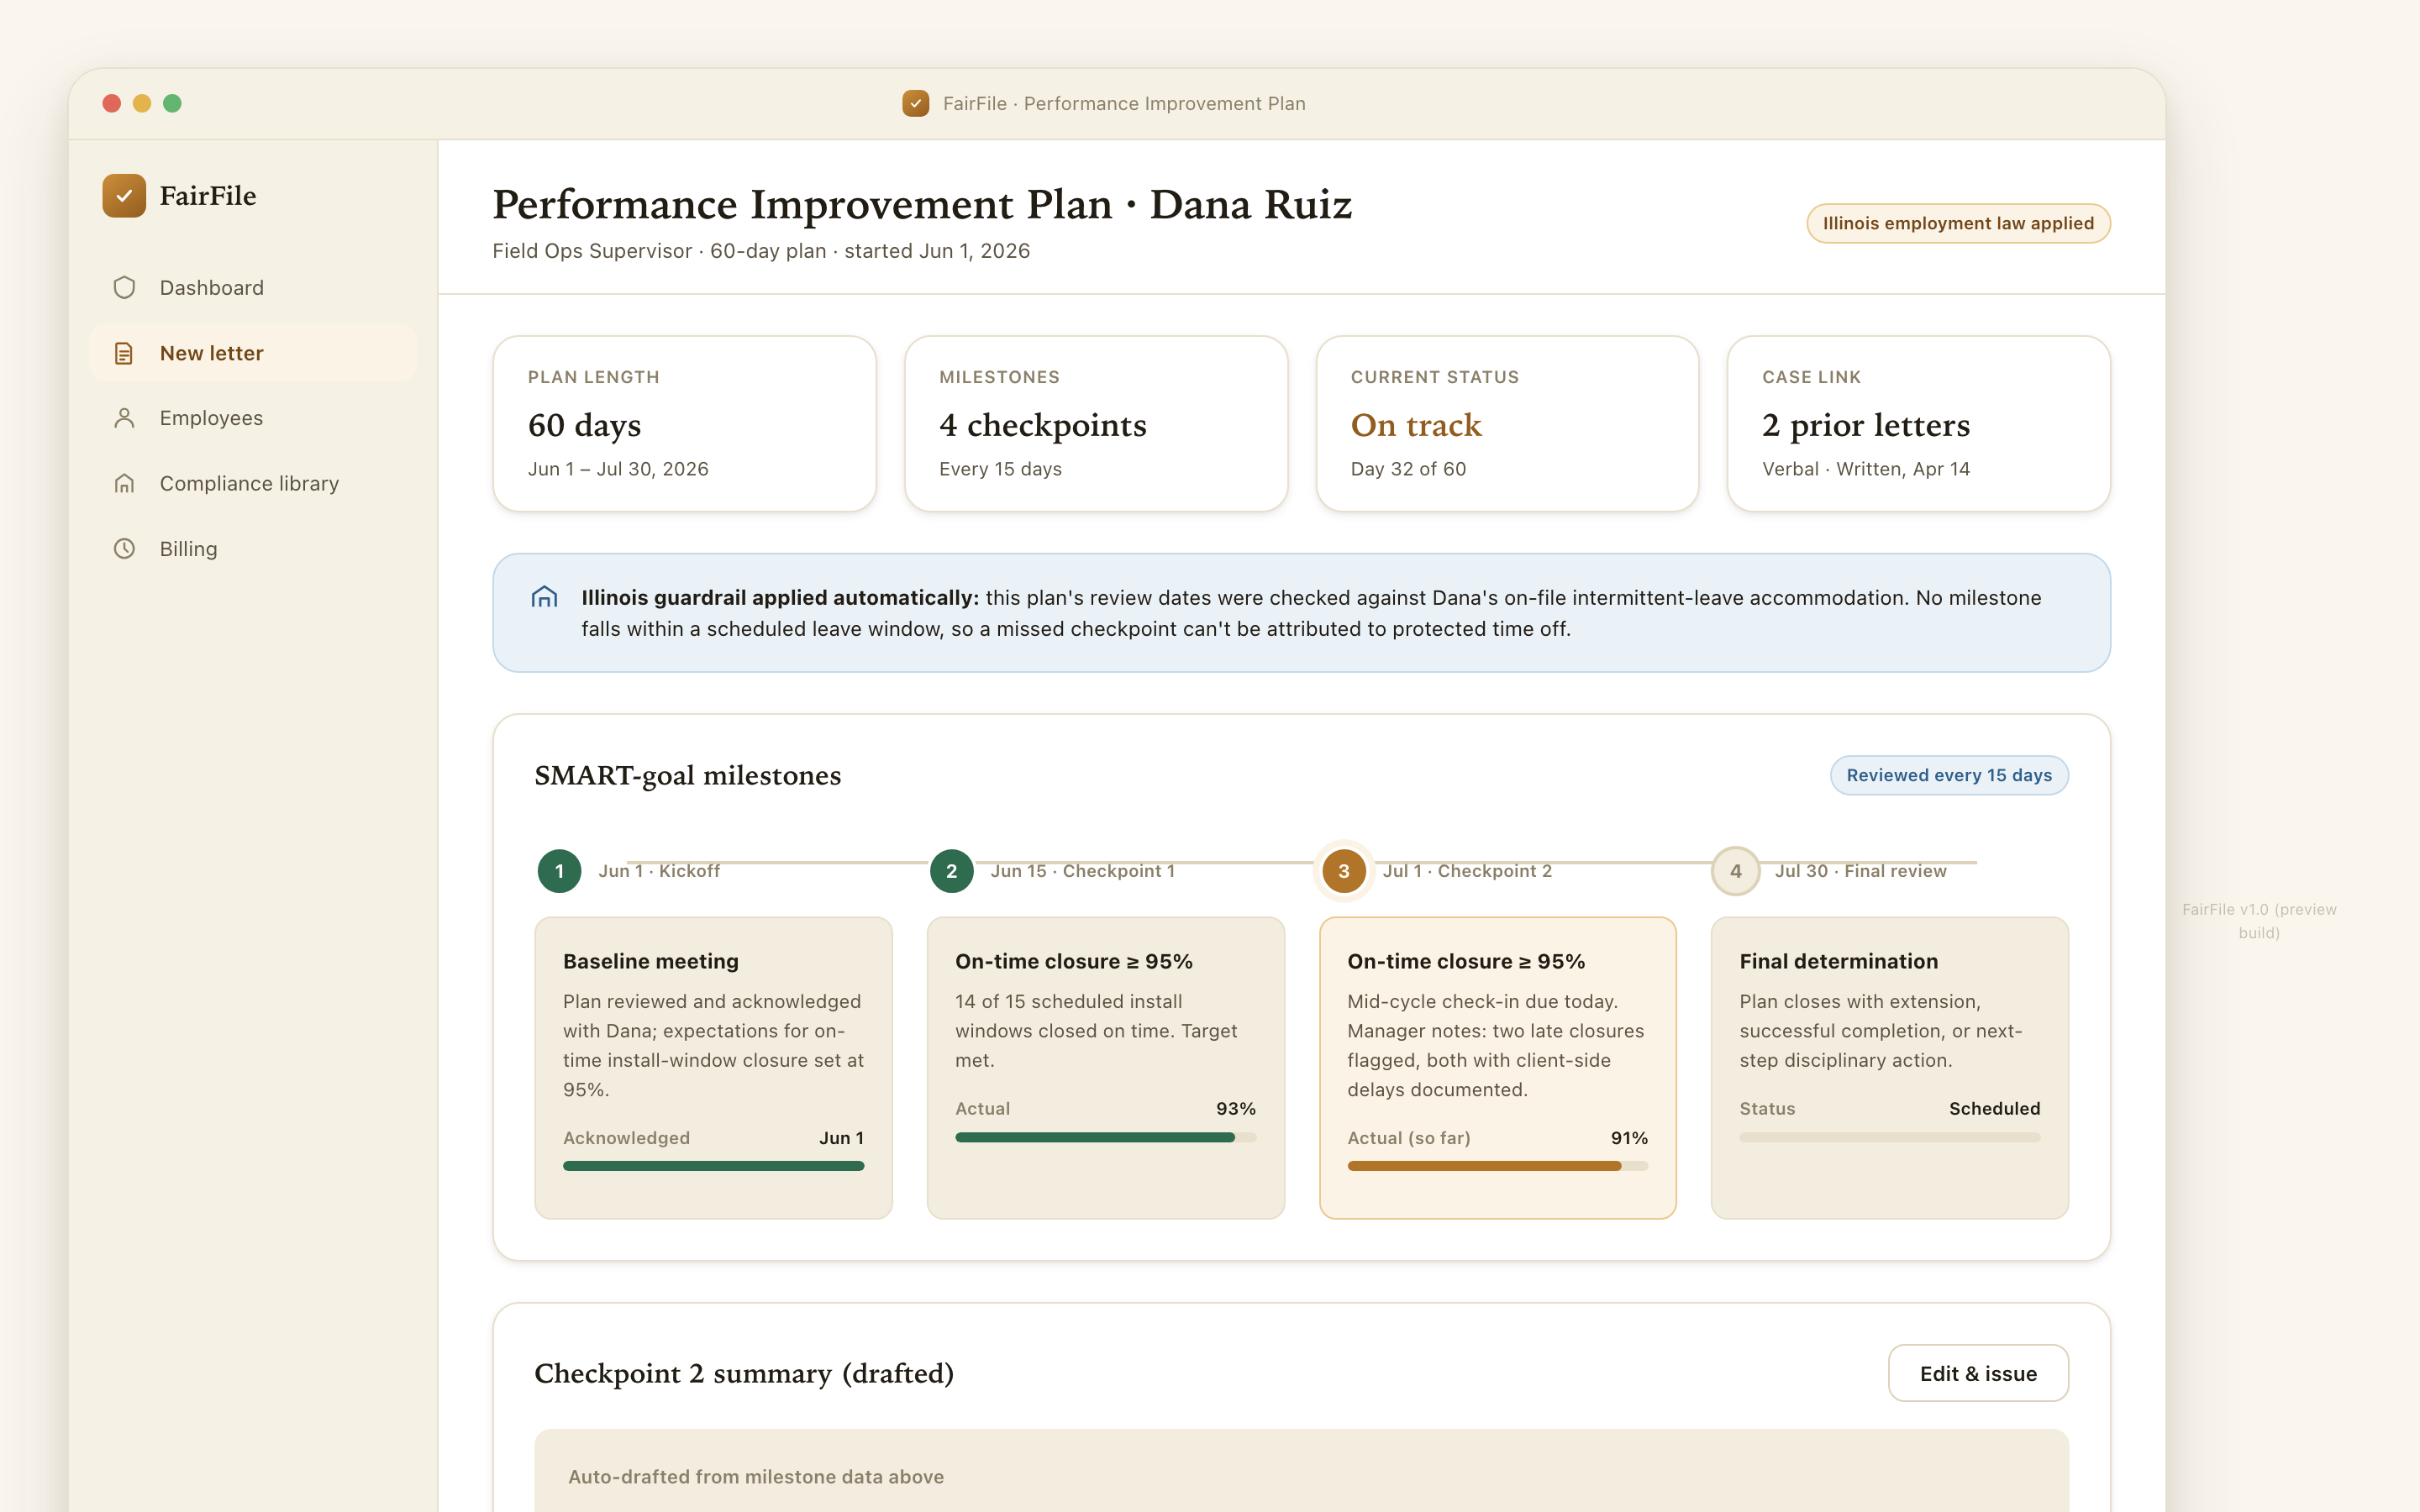Select milestone step 4 Final review marker
This screenshot has height=1512, width=2420.
tap(1736, 871)
